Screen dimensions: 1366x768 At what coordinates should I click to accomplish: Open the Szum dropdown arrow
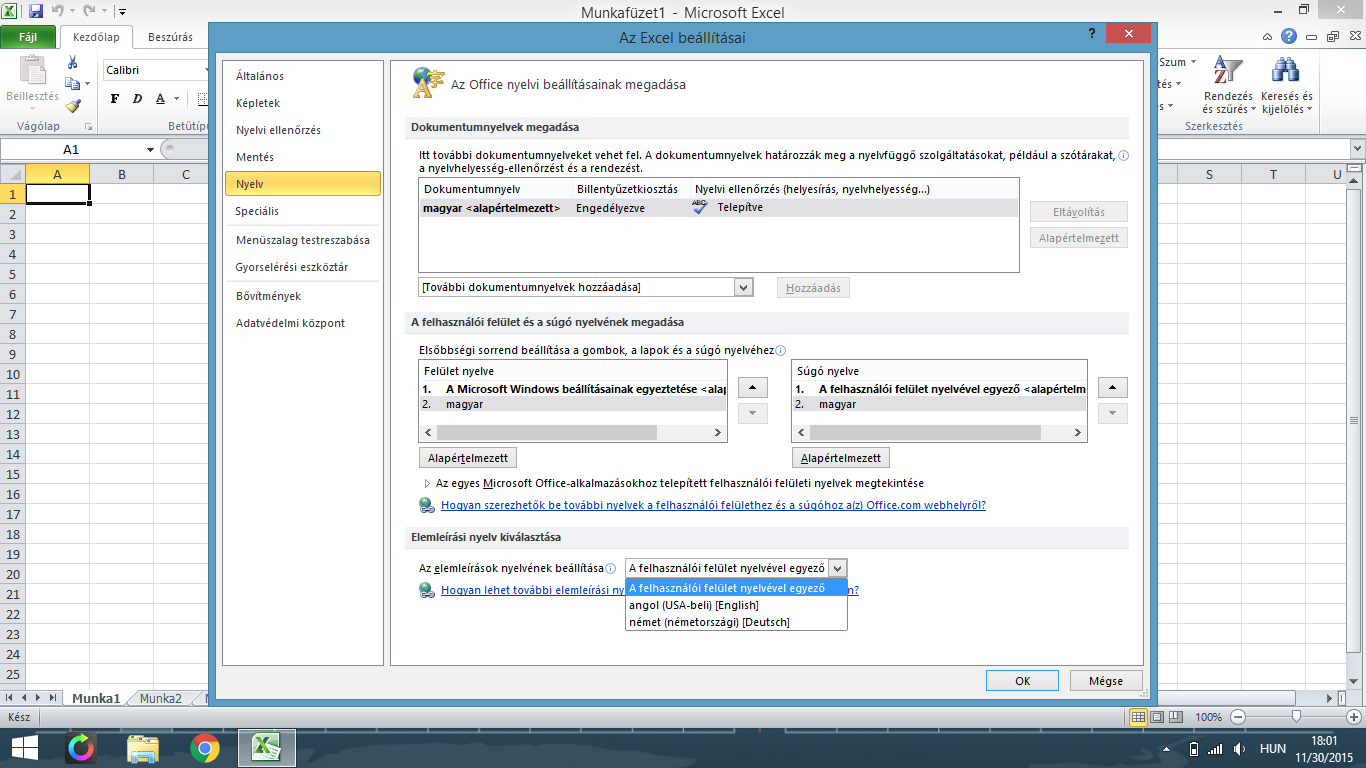point(1192,62)
